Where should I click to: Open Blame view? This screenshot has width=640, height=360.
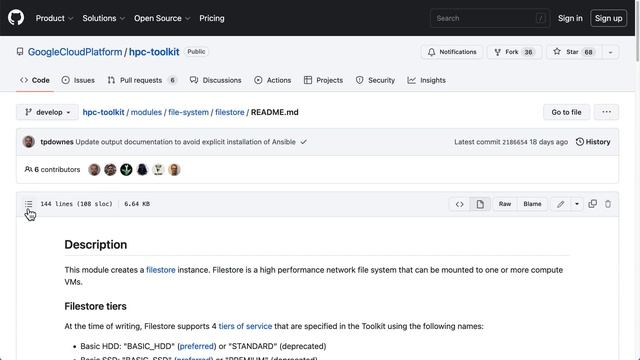pos(532,204)
